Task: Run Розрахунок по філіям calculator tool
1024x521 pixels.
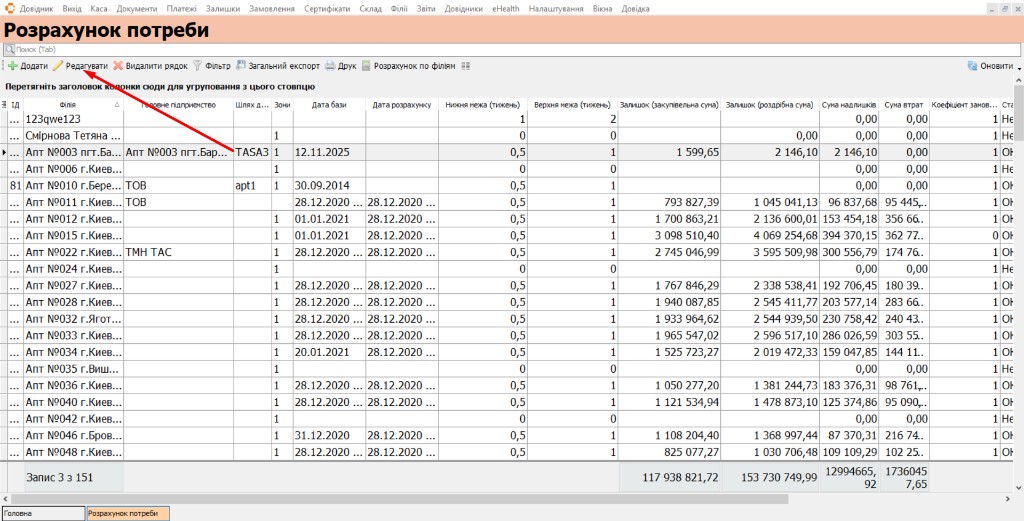Action: click(366, 66)
